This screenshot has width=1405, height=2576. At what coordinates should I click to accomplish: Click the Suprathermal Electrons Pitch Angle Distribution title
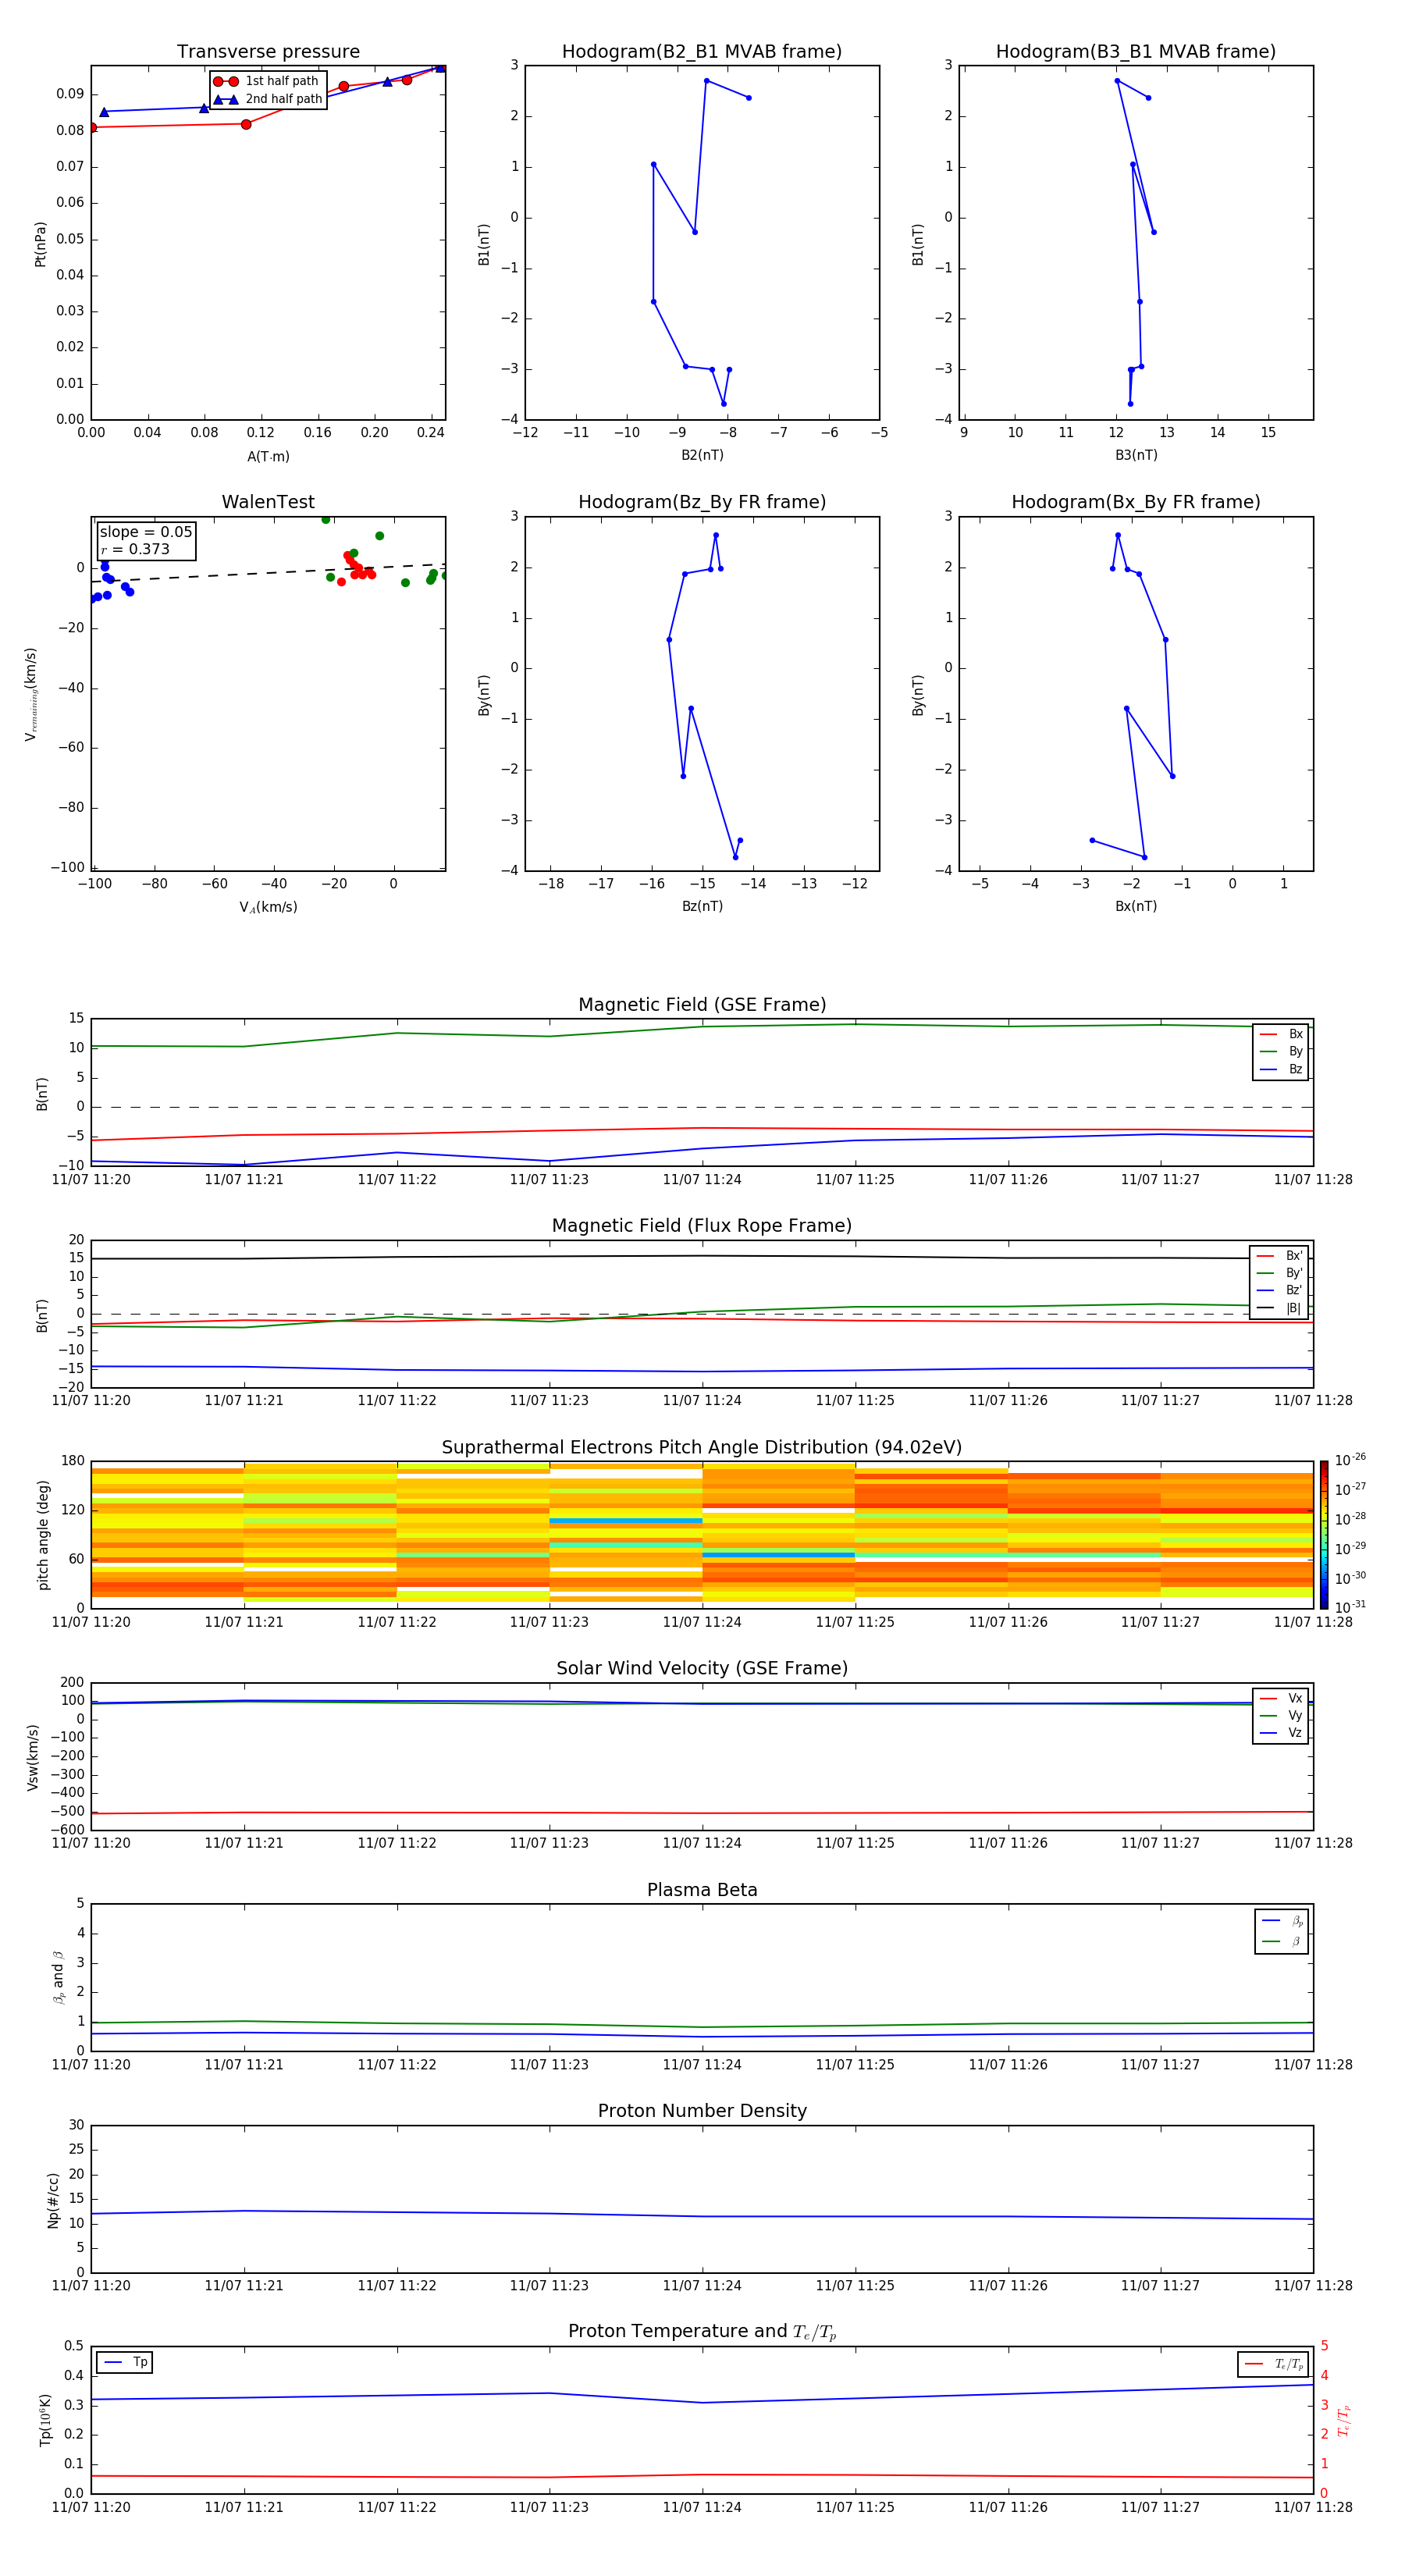(x=702, y=1448)
